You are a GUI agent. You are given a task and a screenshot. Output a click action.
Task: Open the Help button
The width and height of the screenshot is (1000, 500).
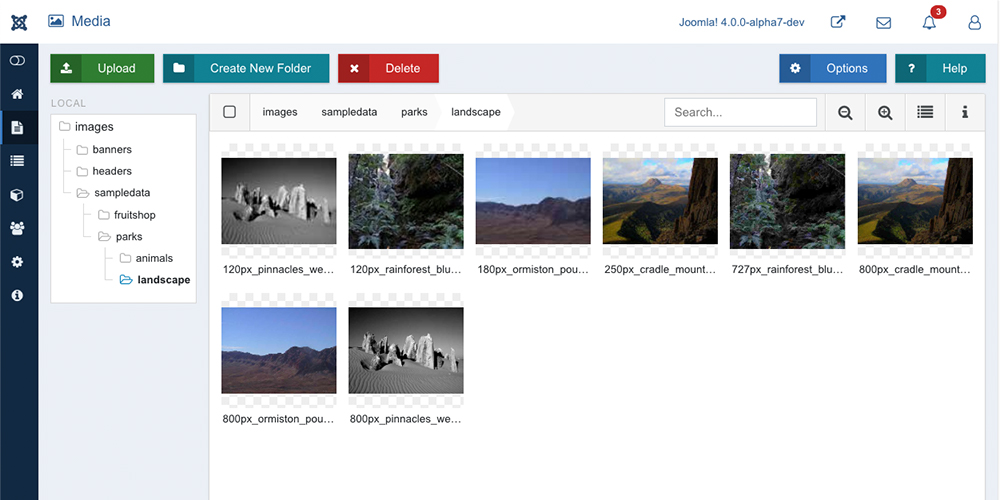point(941,68)
